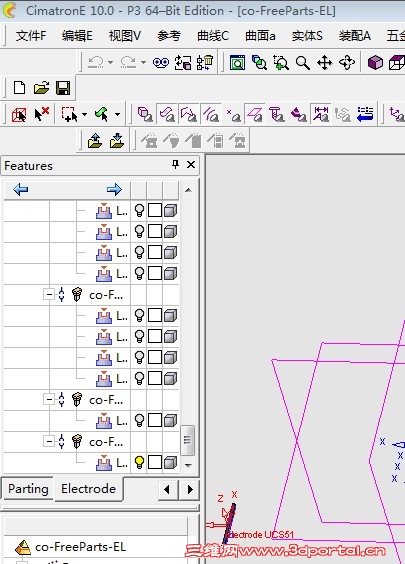The height and width of the screenshot is (564, 405).
Task: Click the Features tree scrollbar thumb
Action: (x=187, y=440)
